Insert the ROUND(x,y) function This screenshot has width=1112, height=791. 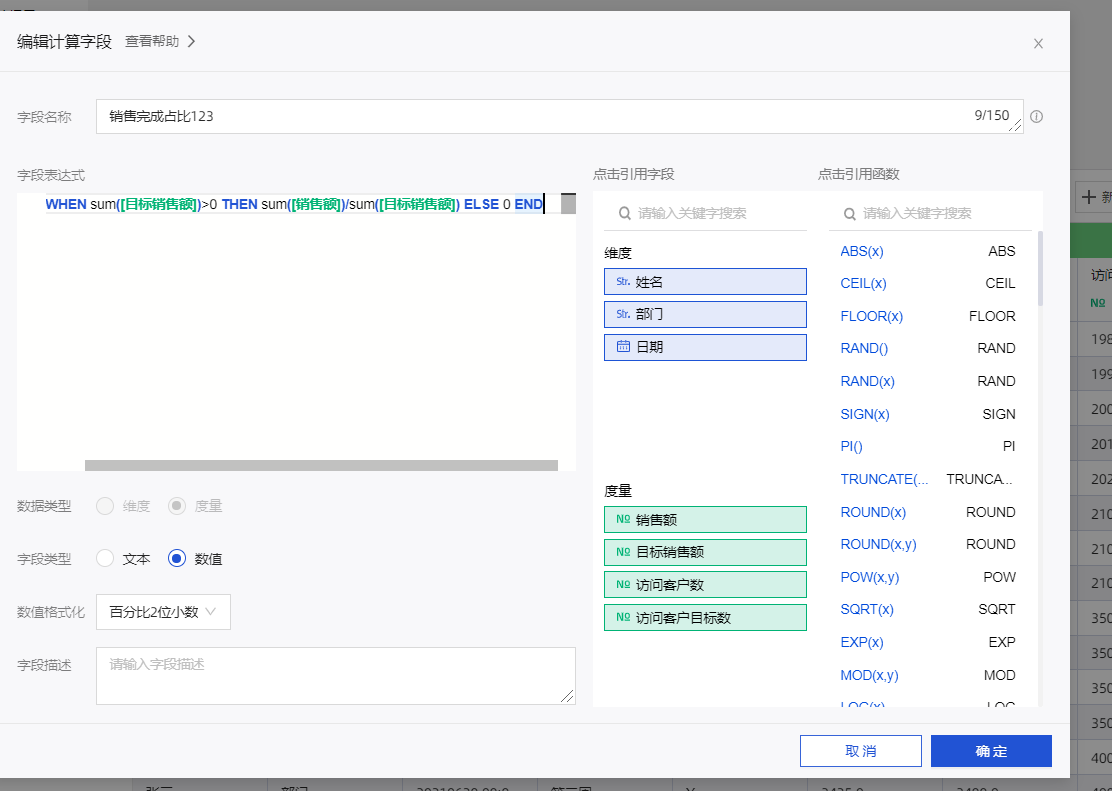(878, 544)
